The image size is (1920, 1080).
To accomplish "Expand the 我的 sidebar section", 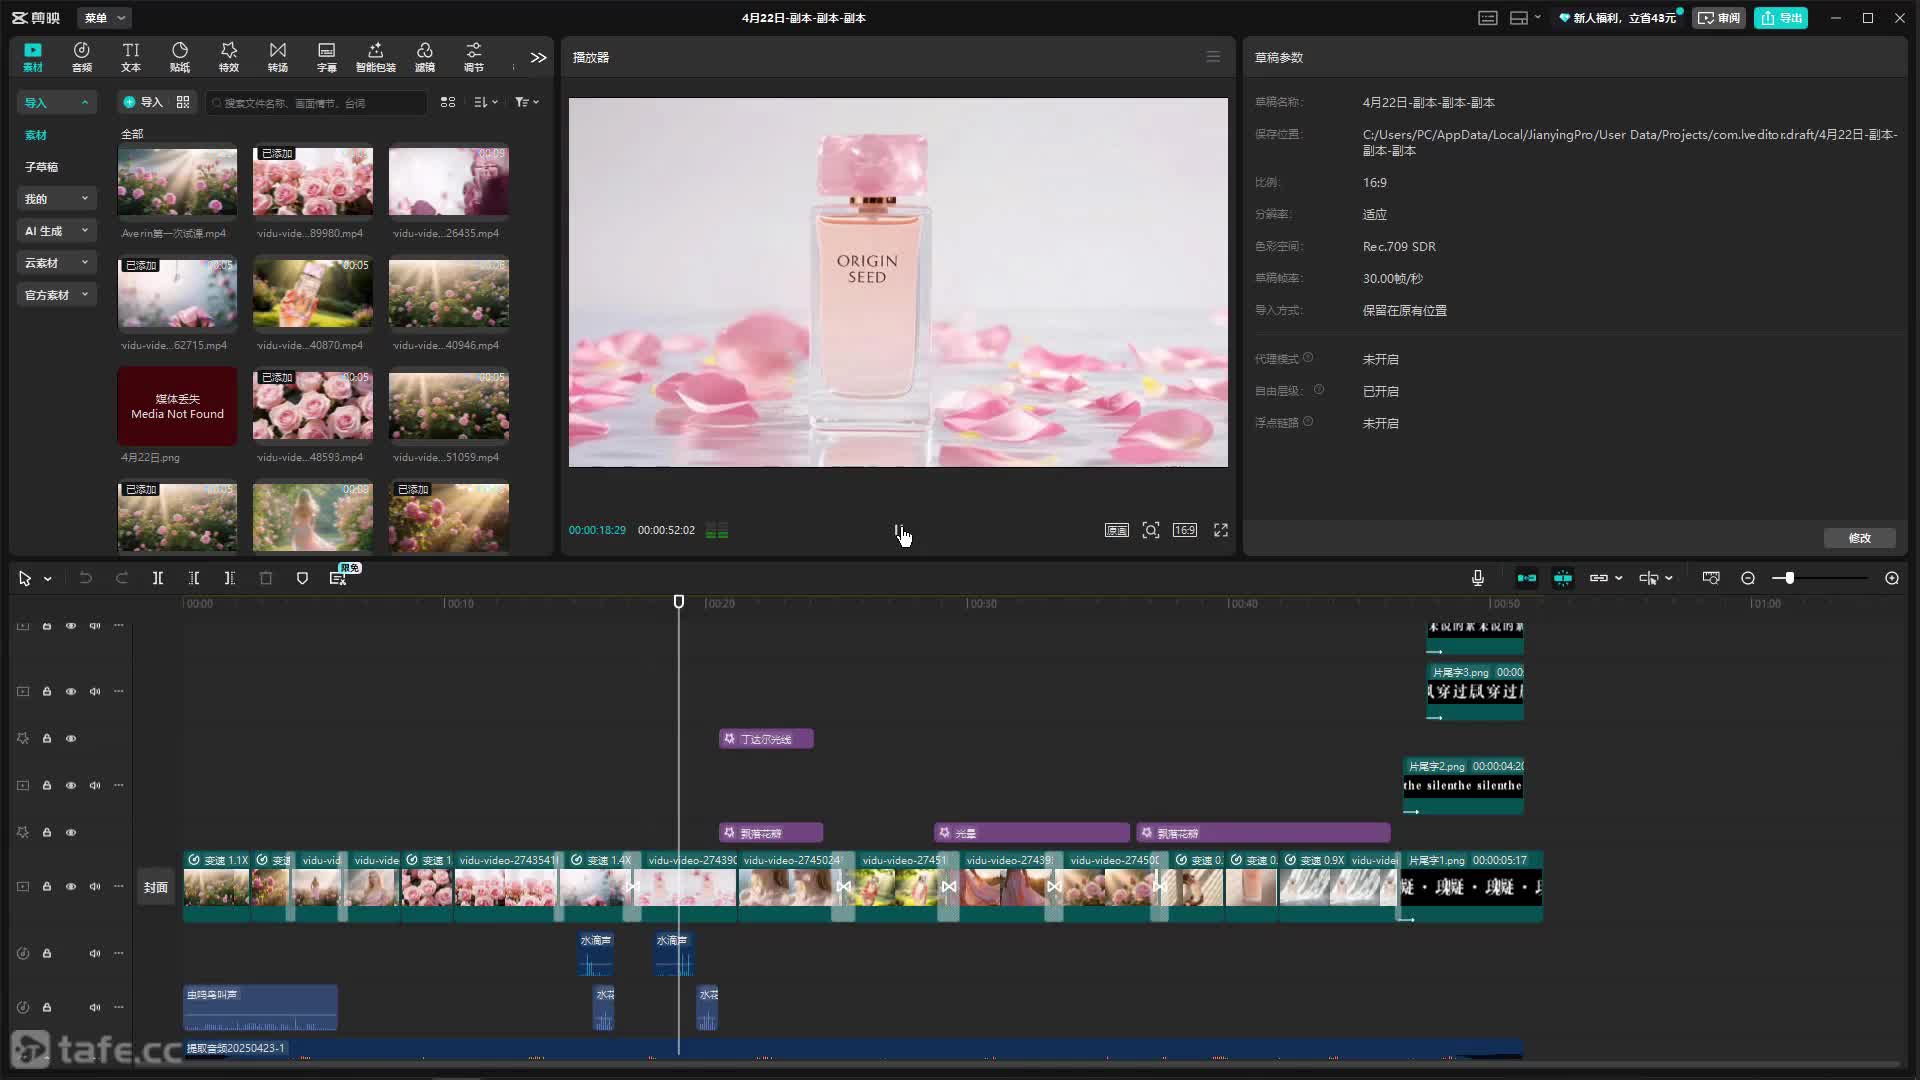I will pyautogui.click(x=56, y=199).
